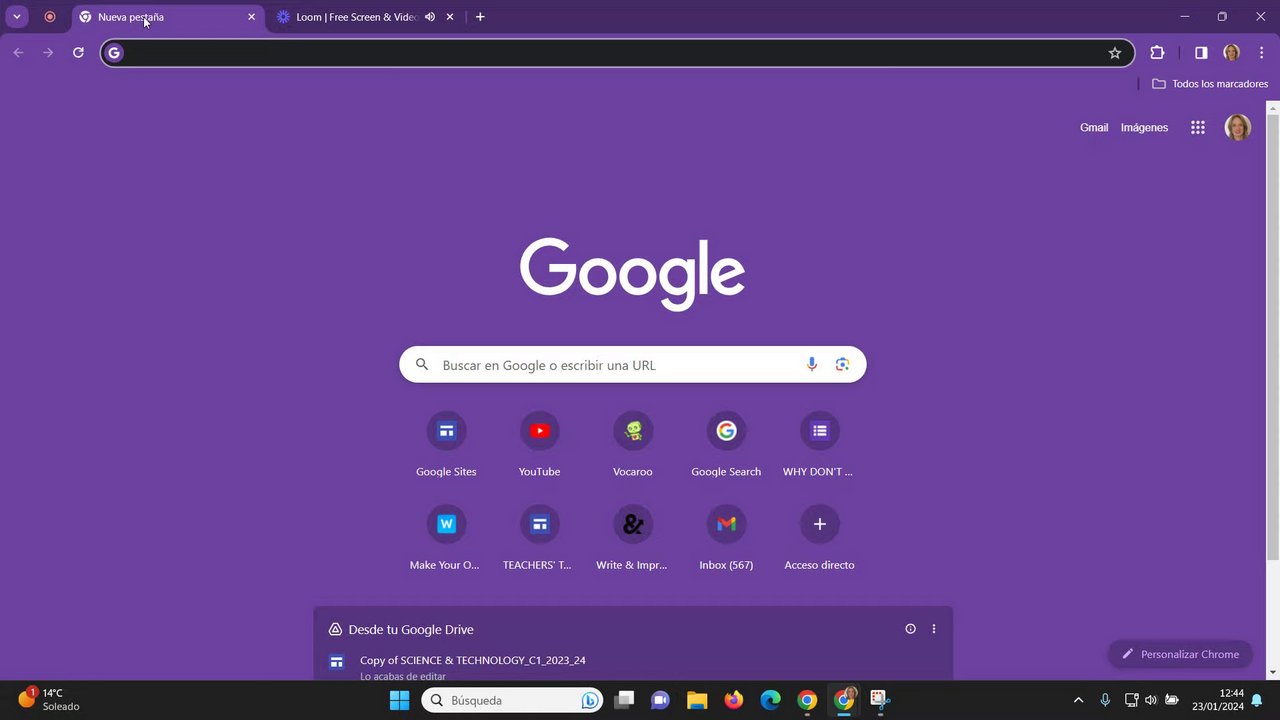Open the notifications bell

click(1257, 700)
